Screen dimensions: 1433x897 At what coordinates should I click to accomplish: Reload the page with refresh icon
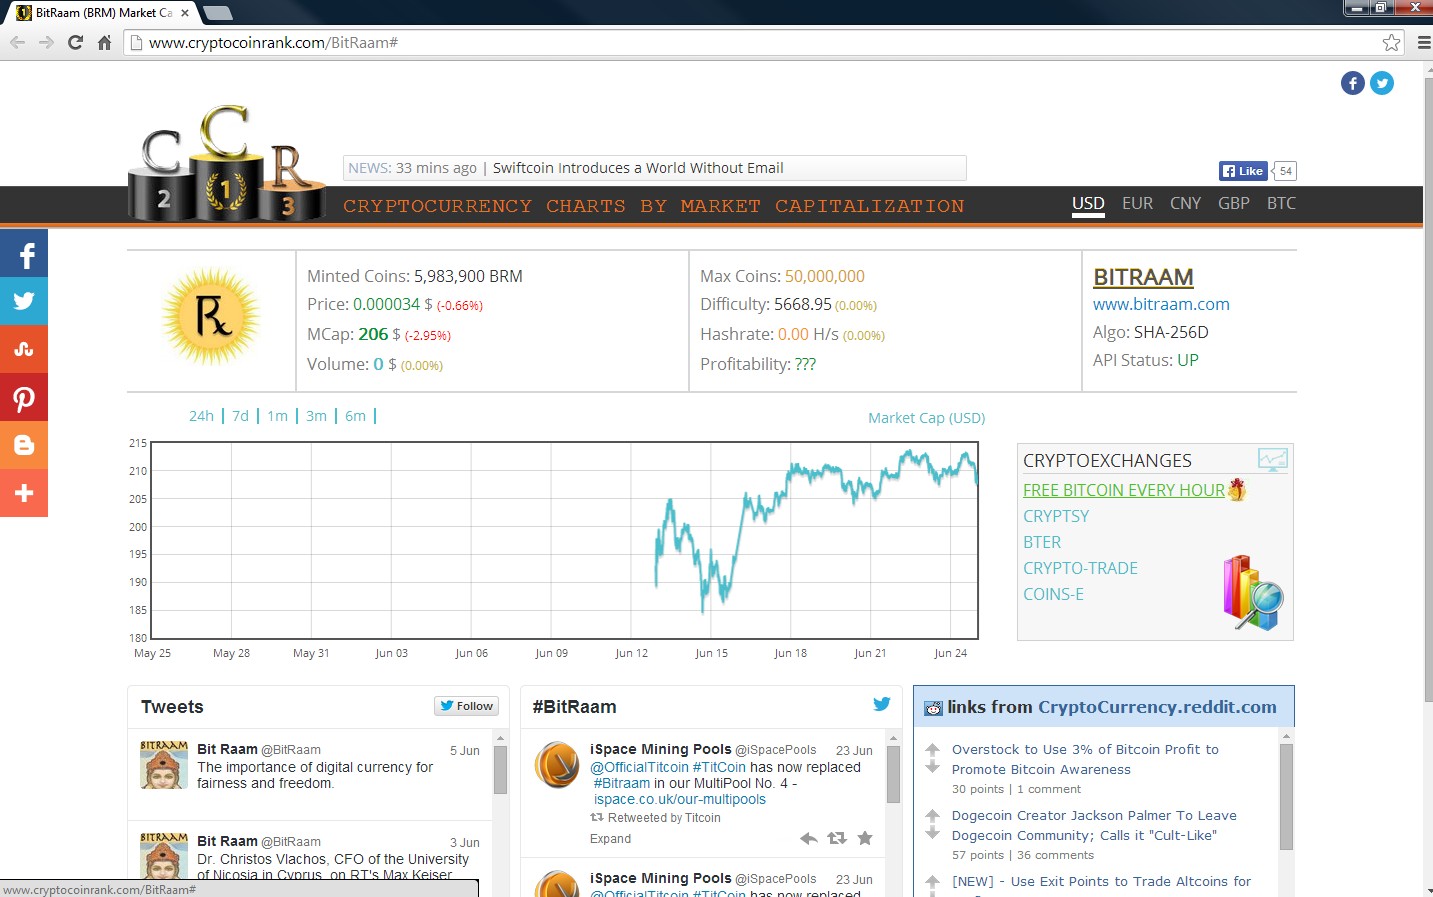75,43
